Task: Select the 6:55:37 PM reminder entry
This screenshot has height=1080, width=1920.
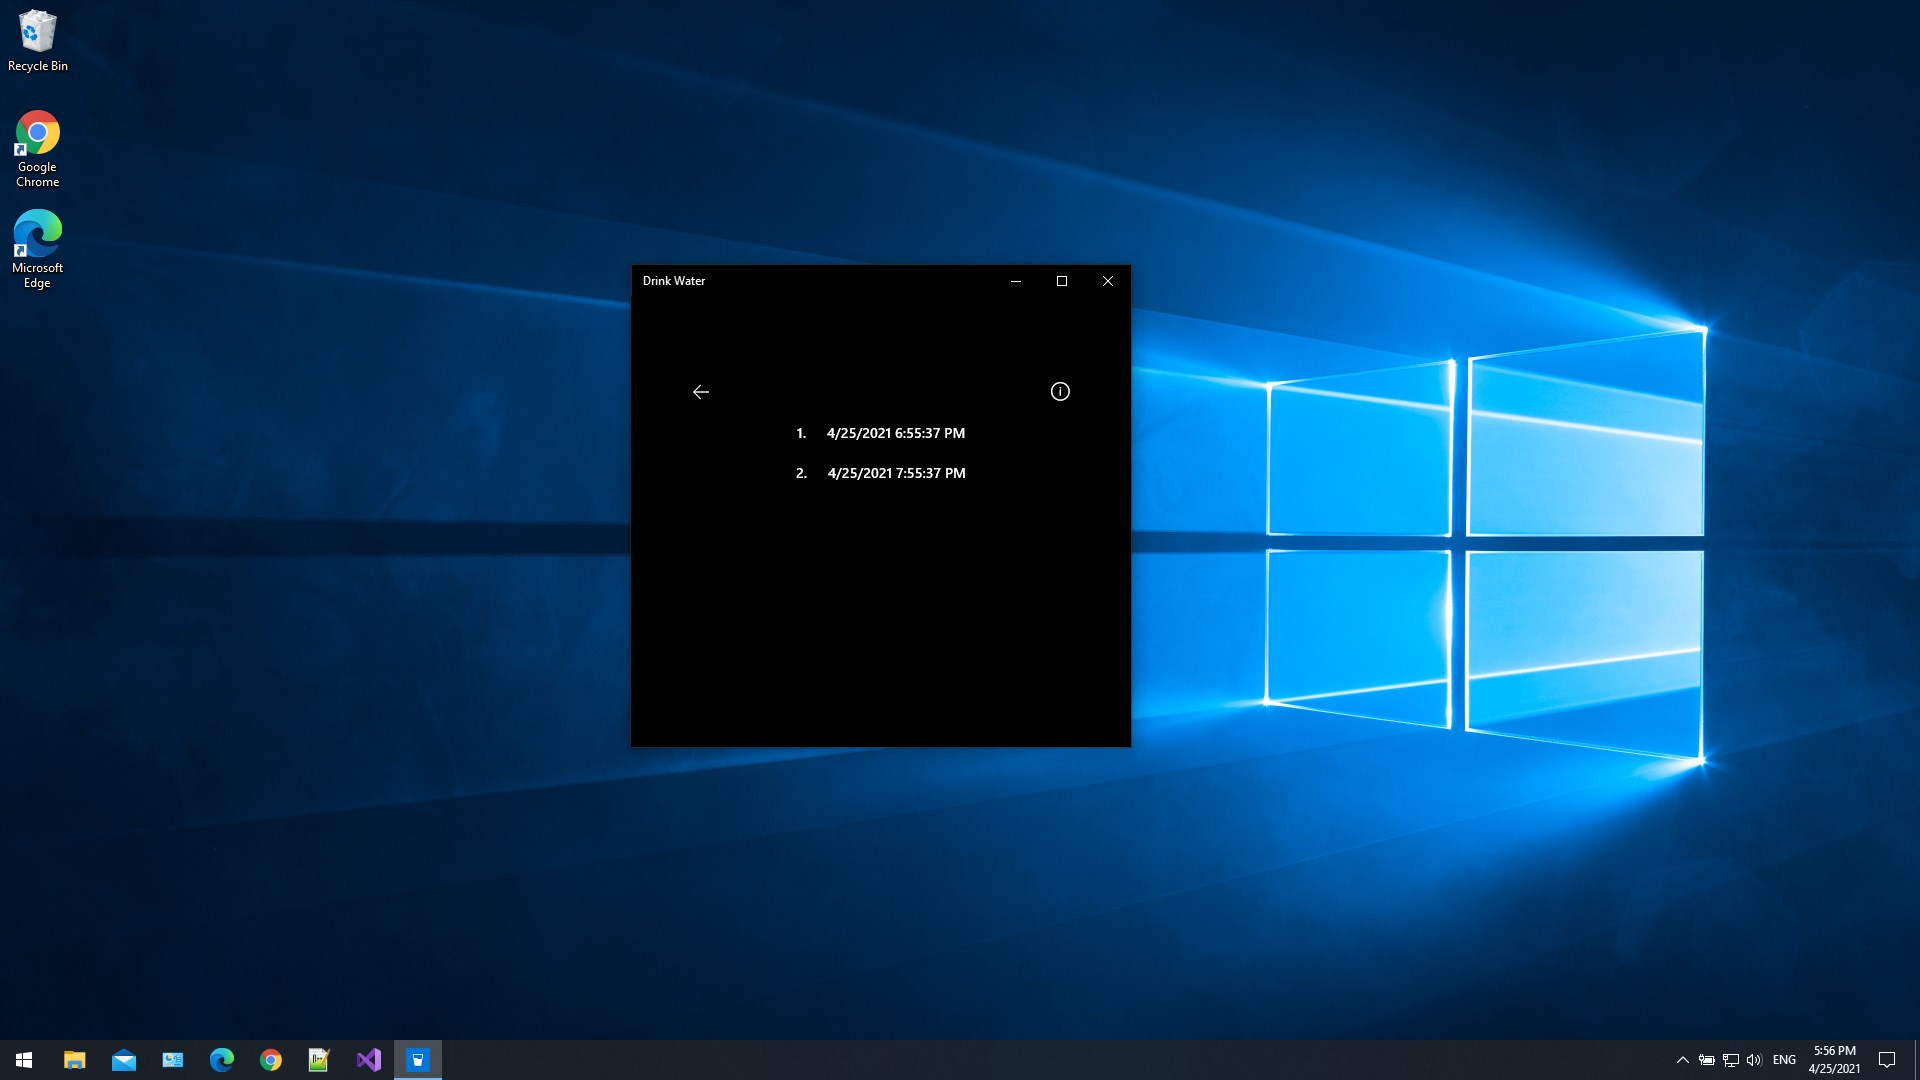Action: coord(895,433)
